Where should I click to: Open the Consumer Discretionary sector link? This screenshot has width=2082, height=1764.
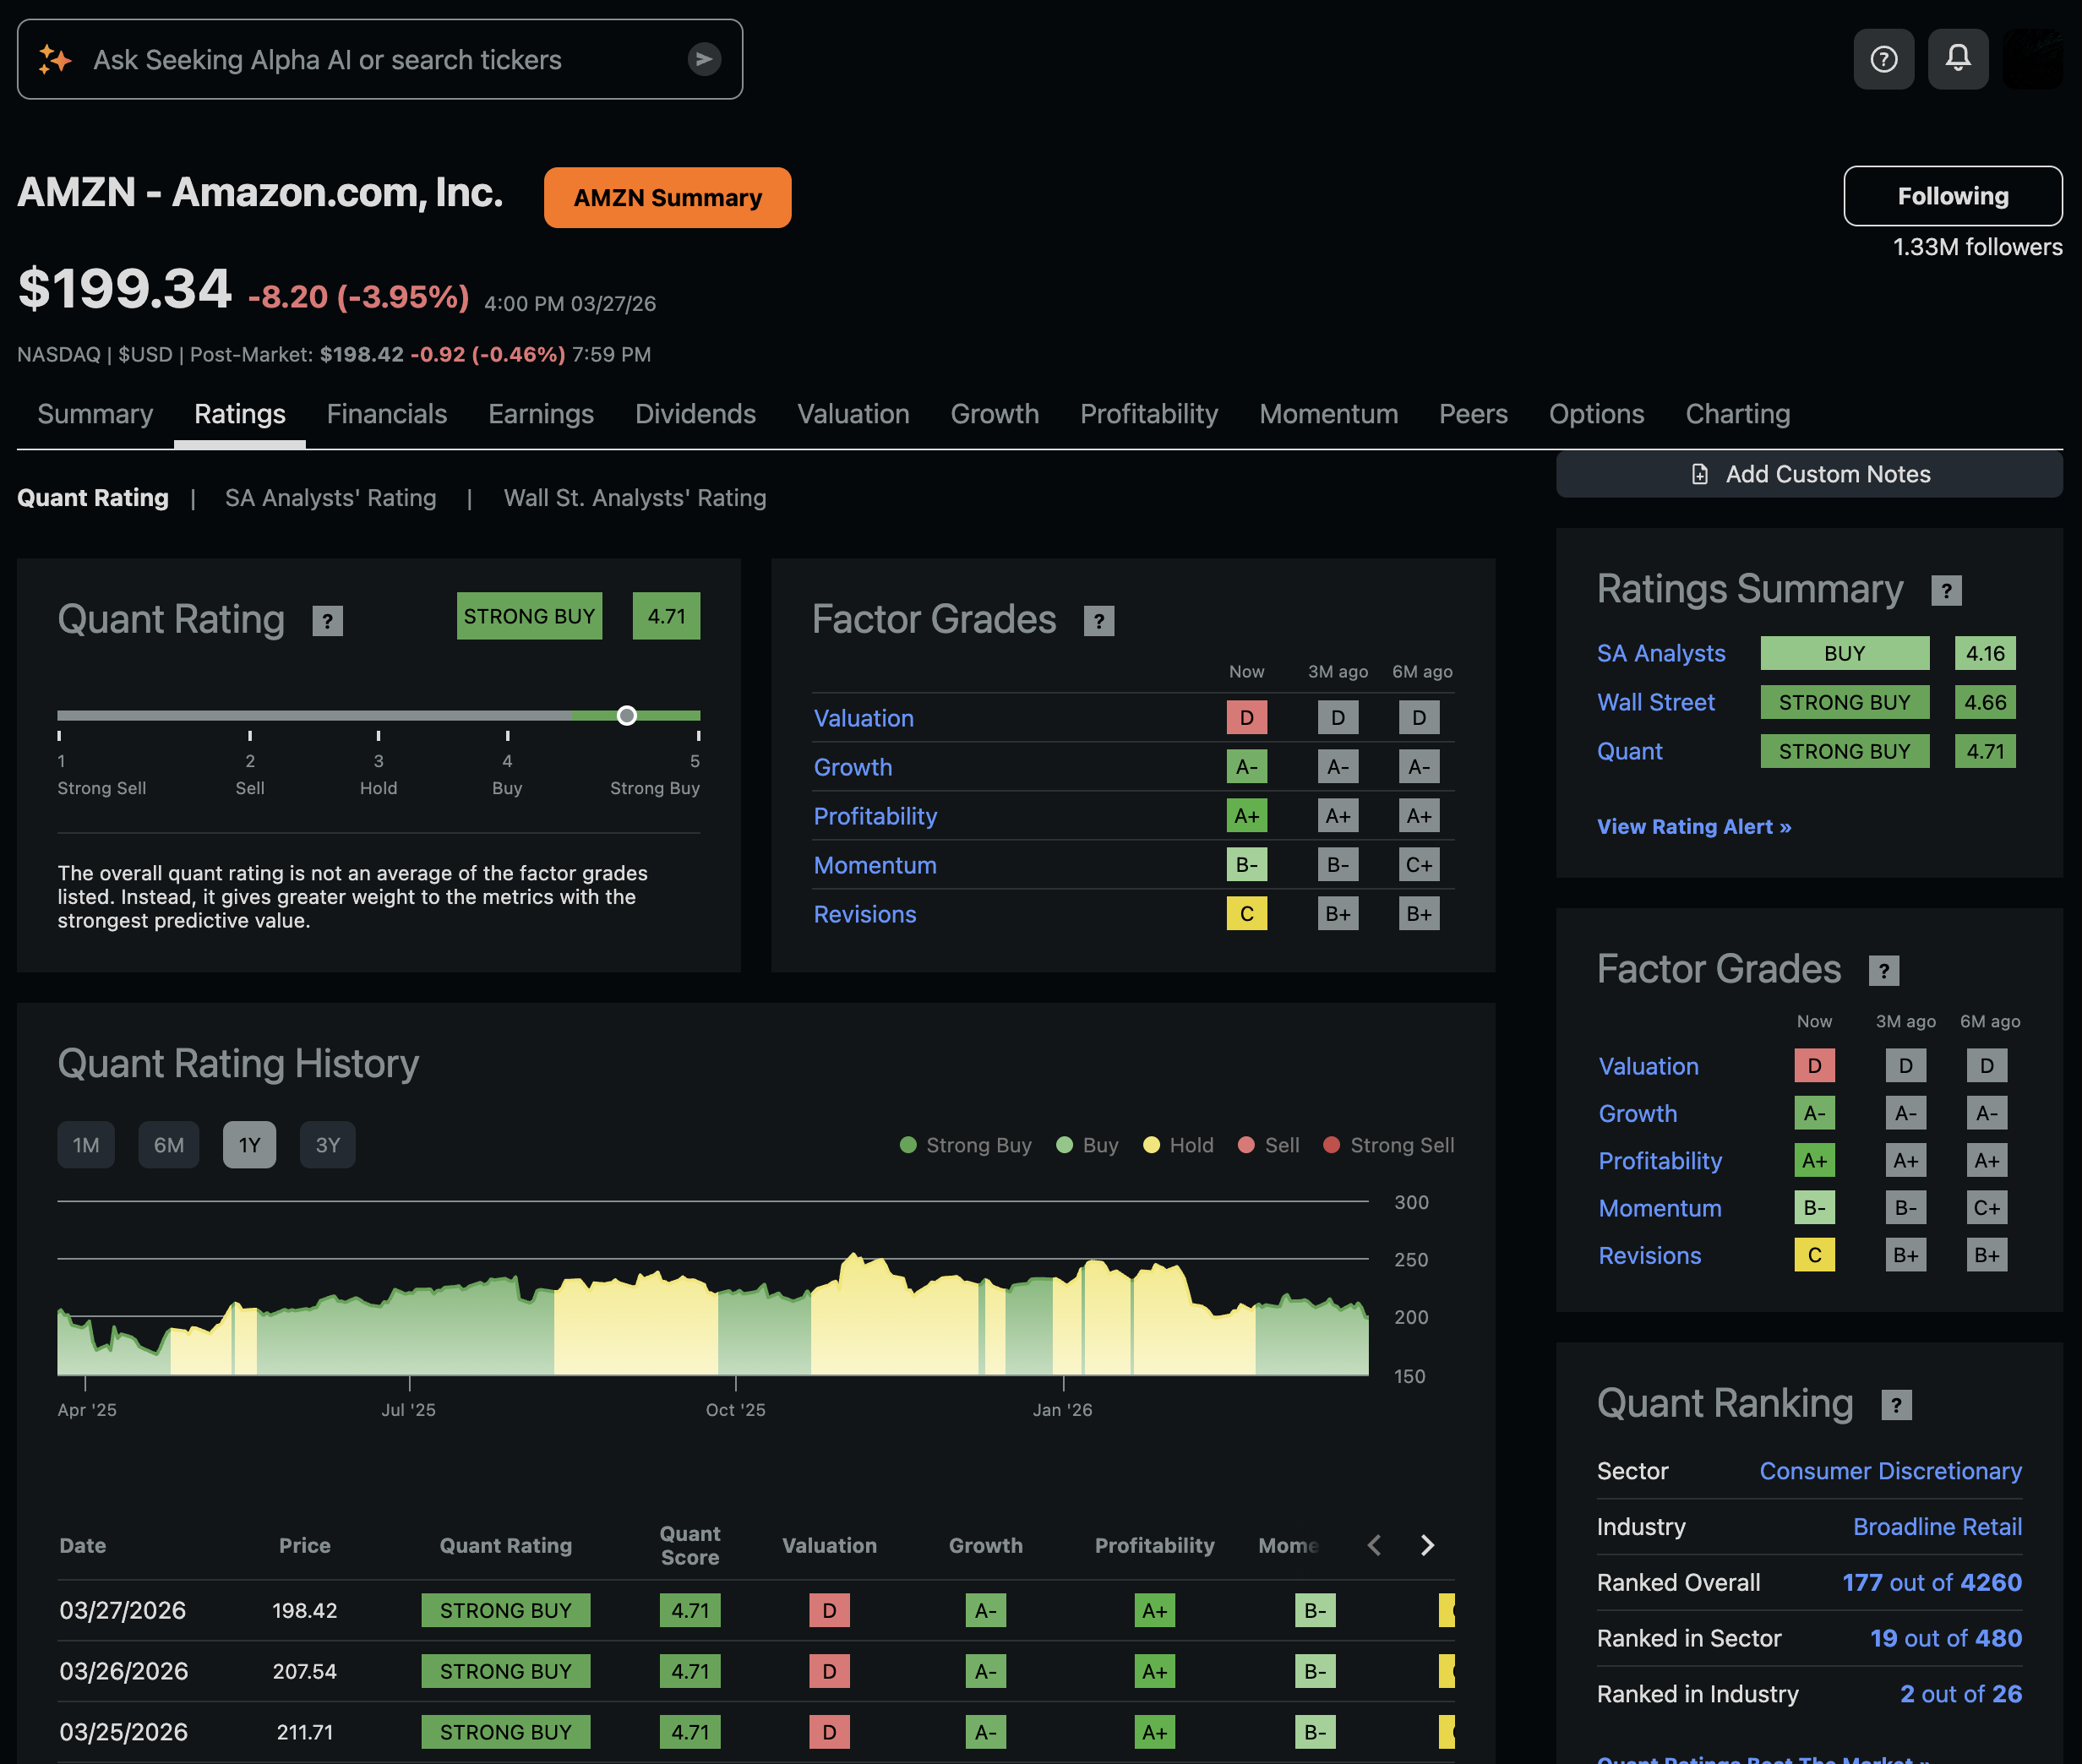coord(1890,1470)
